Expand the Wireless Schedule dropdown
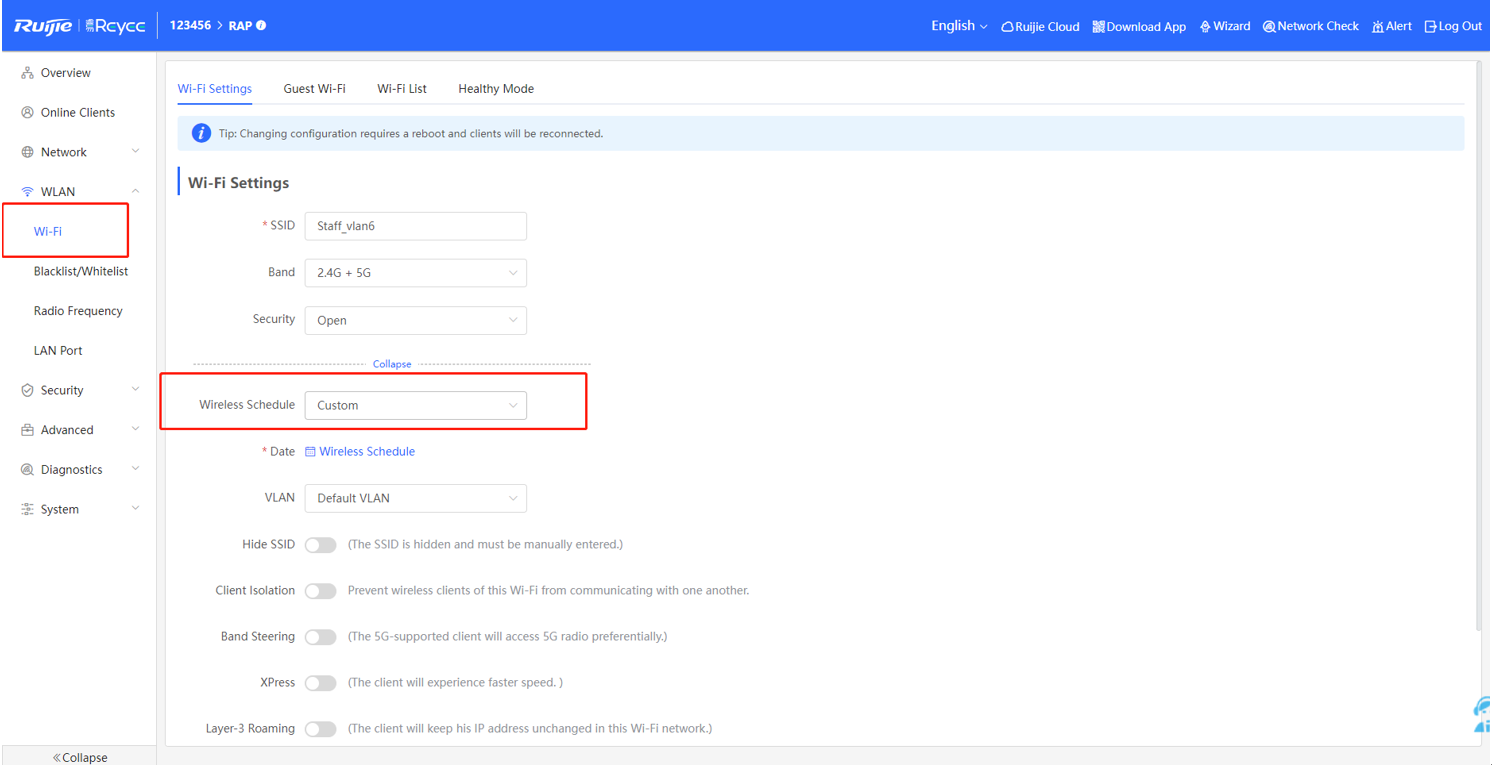1492x765 pixels. tap(415, 405)
